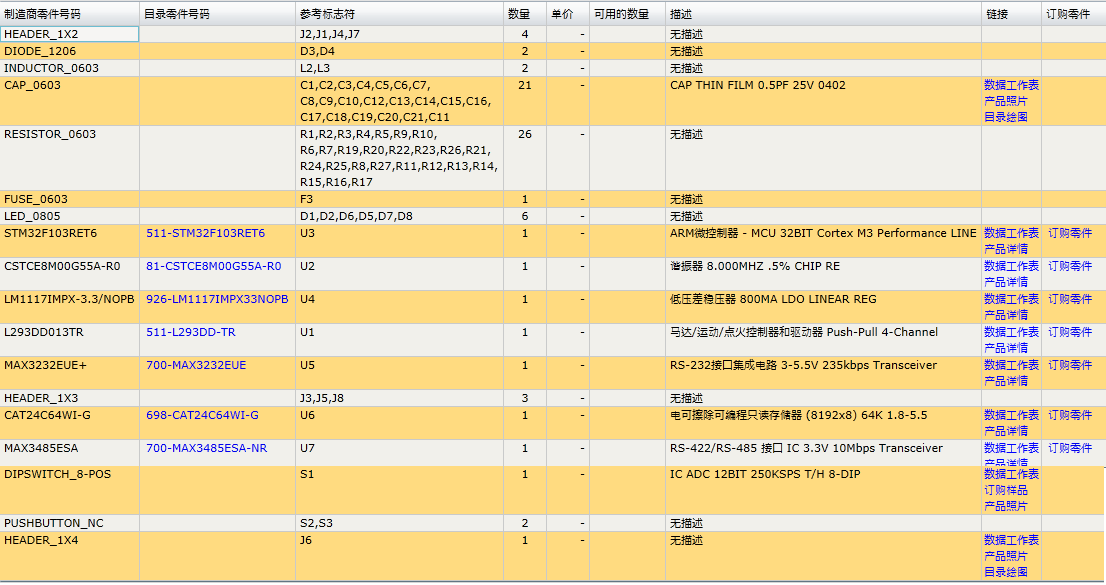Open 目录绘图 link in CAP_0603 row

1006,117
